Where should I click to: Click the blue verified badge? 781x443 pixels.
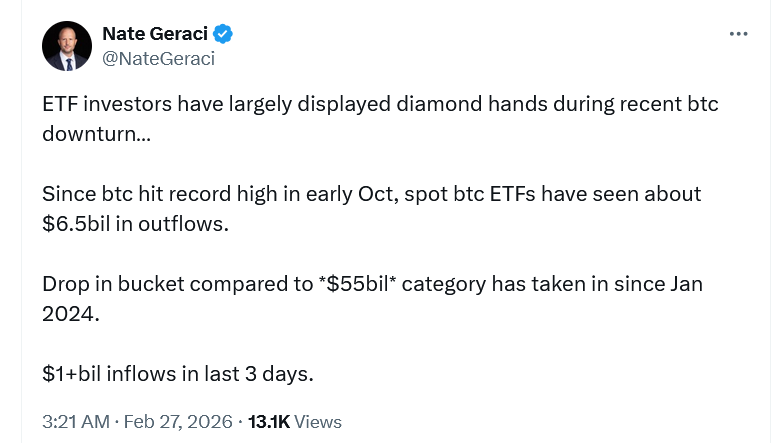tap(223, 34)
